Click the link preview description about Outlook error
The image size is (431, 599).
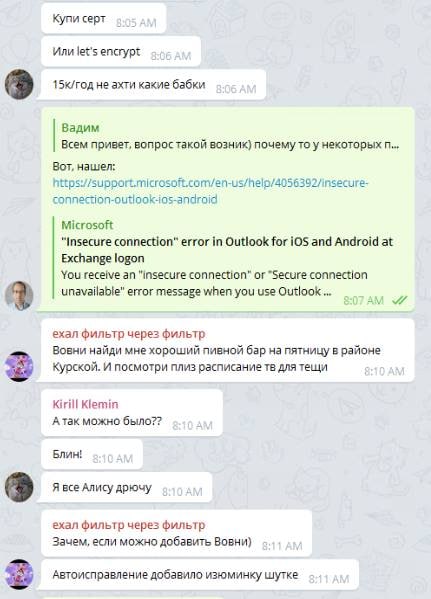tap(214, 283)
